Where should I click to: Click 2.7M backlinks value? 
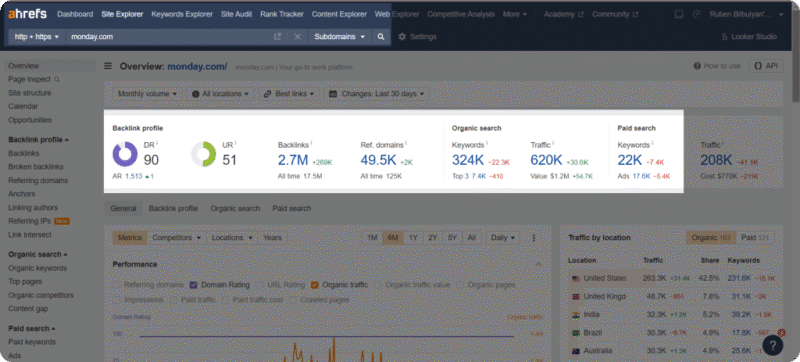point(293,160)
